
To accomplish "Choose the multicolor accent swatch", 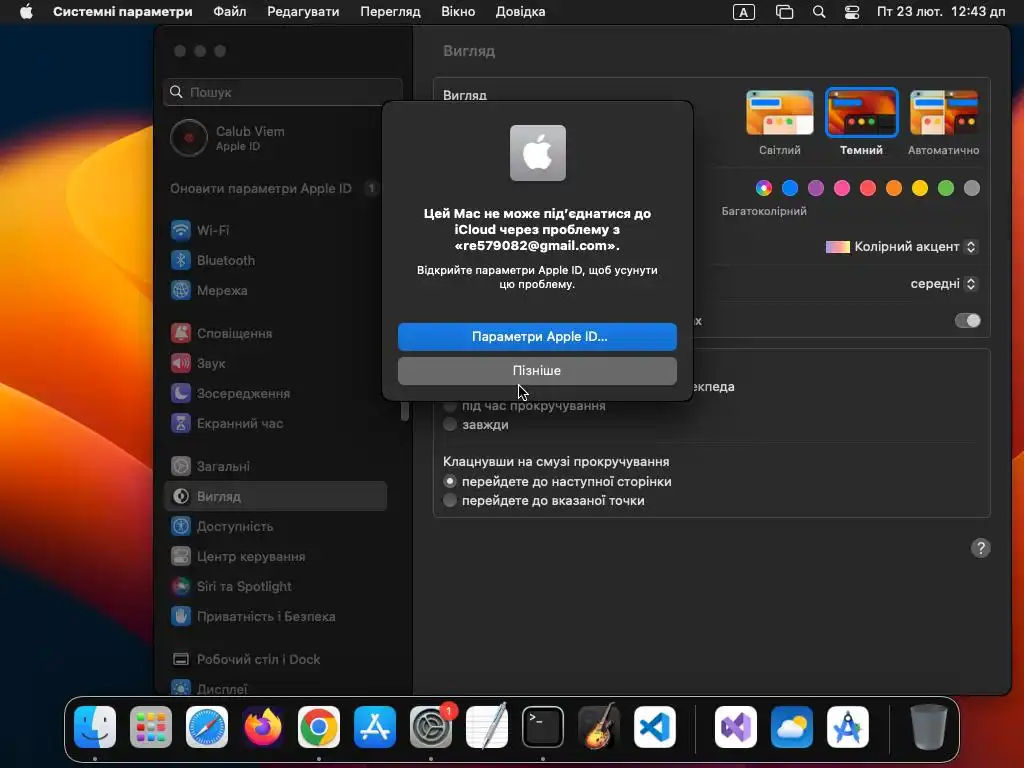I will point(763,188).
